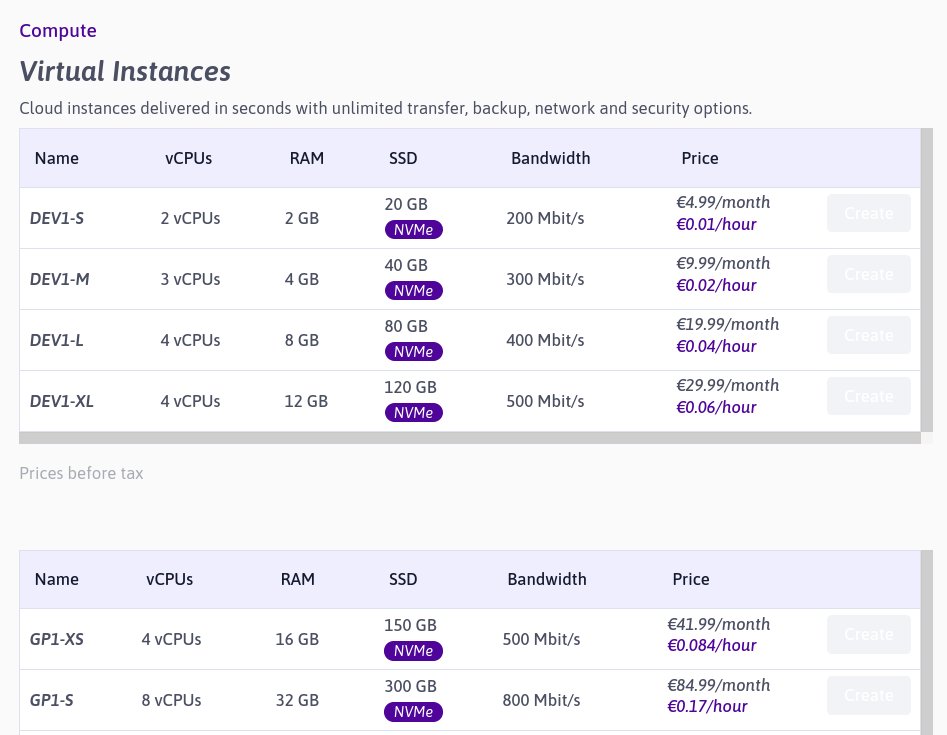Select the DEV1-XL instance name
This screenshot has height=735, width=947.
pyautogui.click(x=62, y=401)
